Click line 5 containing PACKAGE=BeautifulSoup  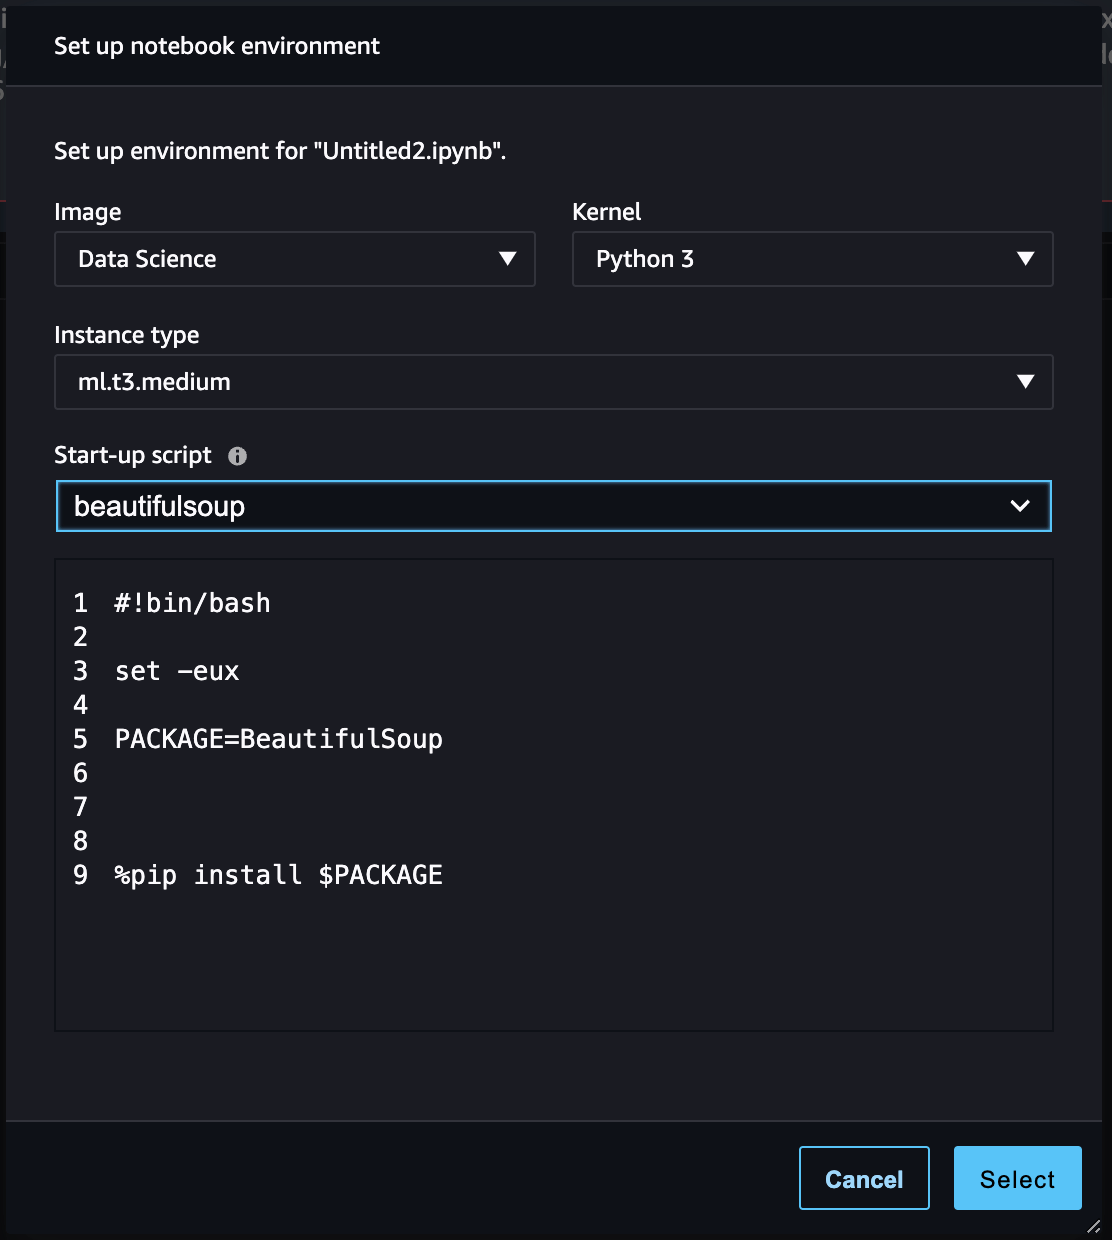tap(278, 740)
